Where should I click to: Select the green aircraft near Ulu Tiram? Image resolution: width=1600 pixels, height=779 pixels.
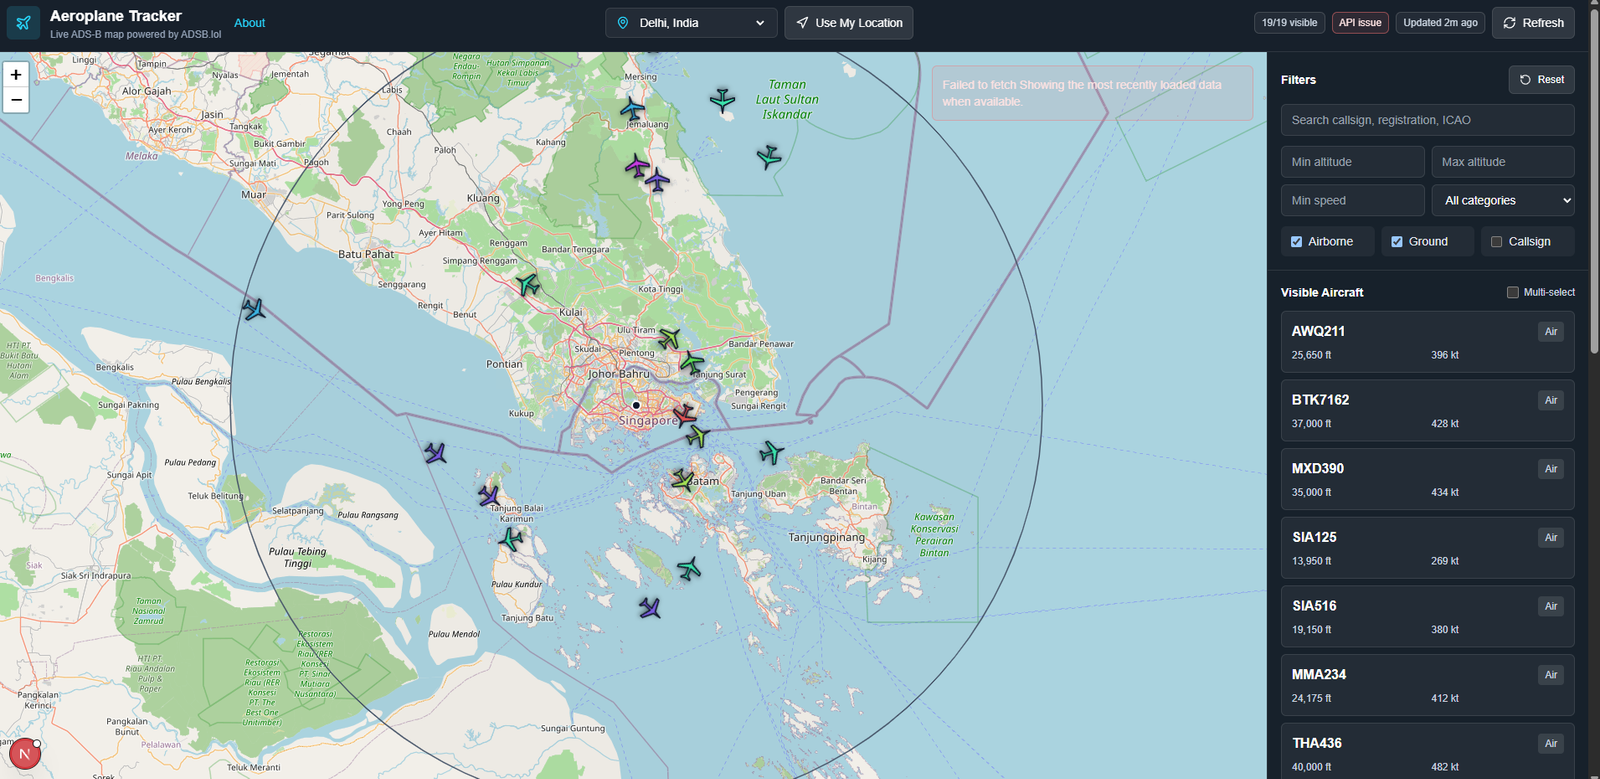click(669, 338)
